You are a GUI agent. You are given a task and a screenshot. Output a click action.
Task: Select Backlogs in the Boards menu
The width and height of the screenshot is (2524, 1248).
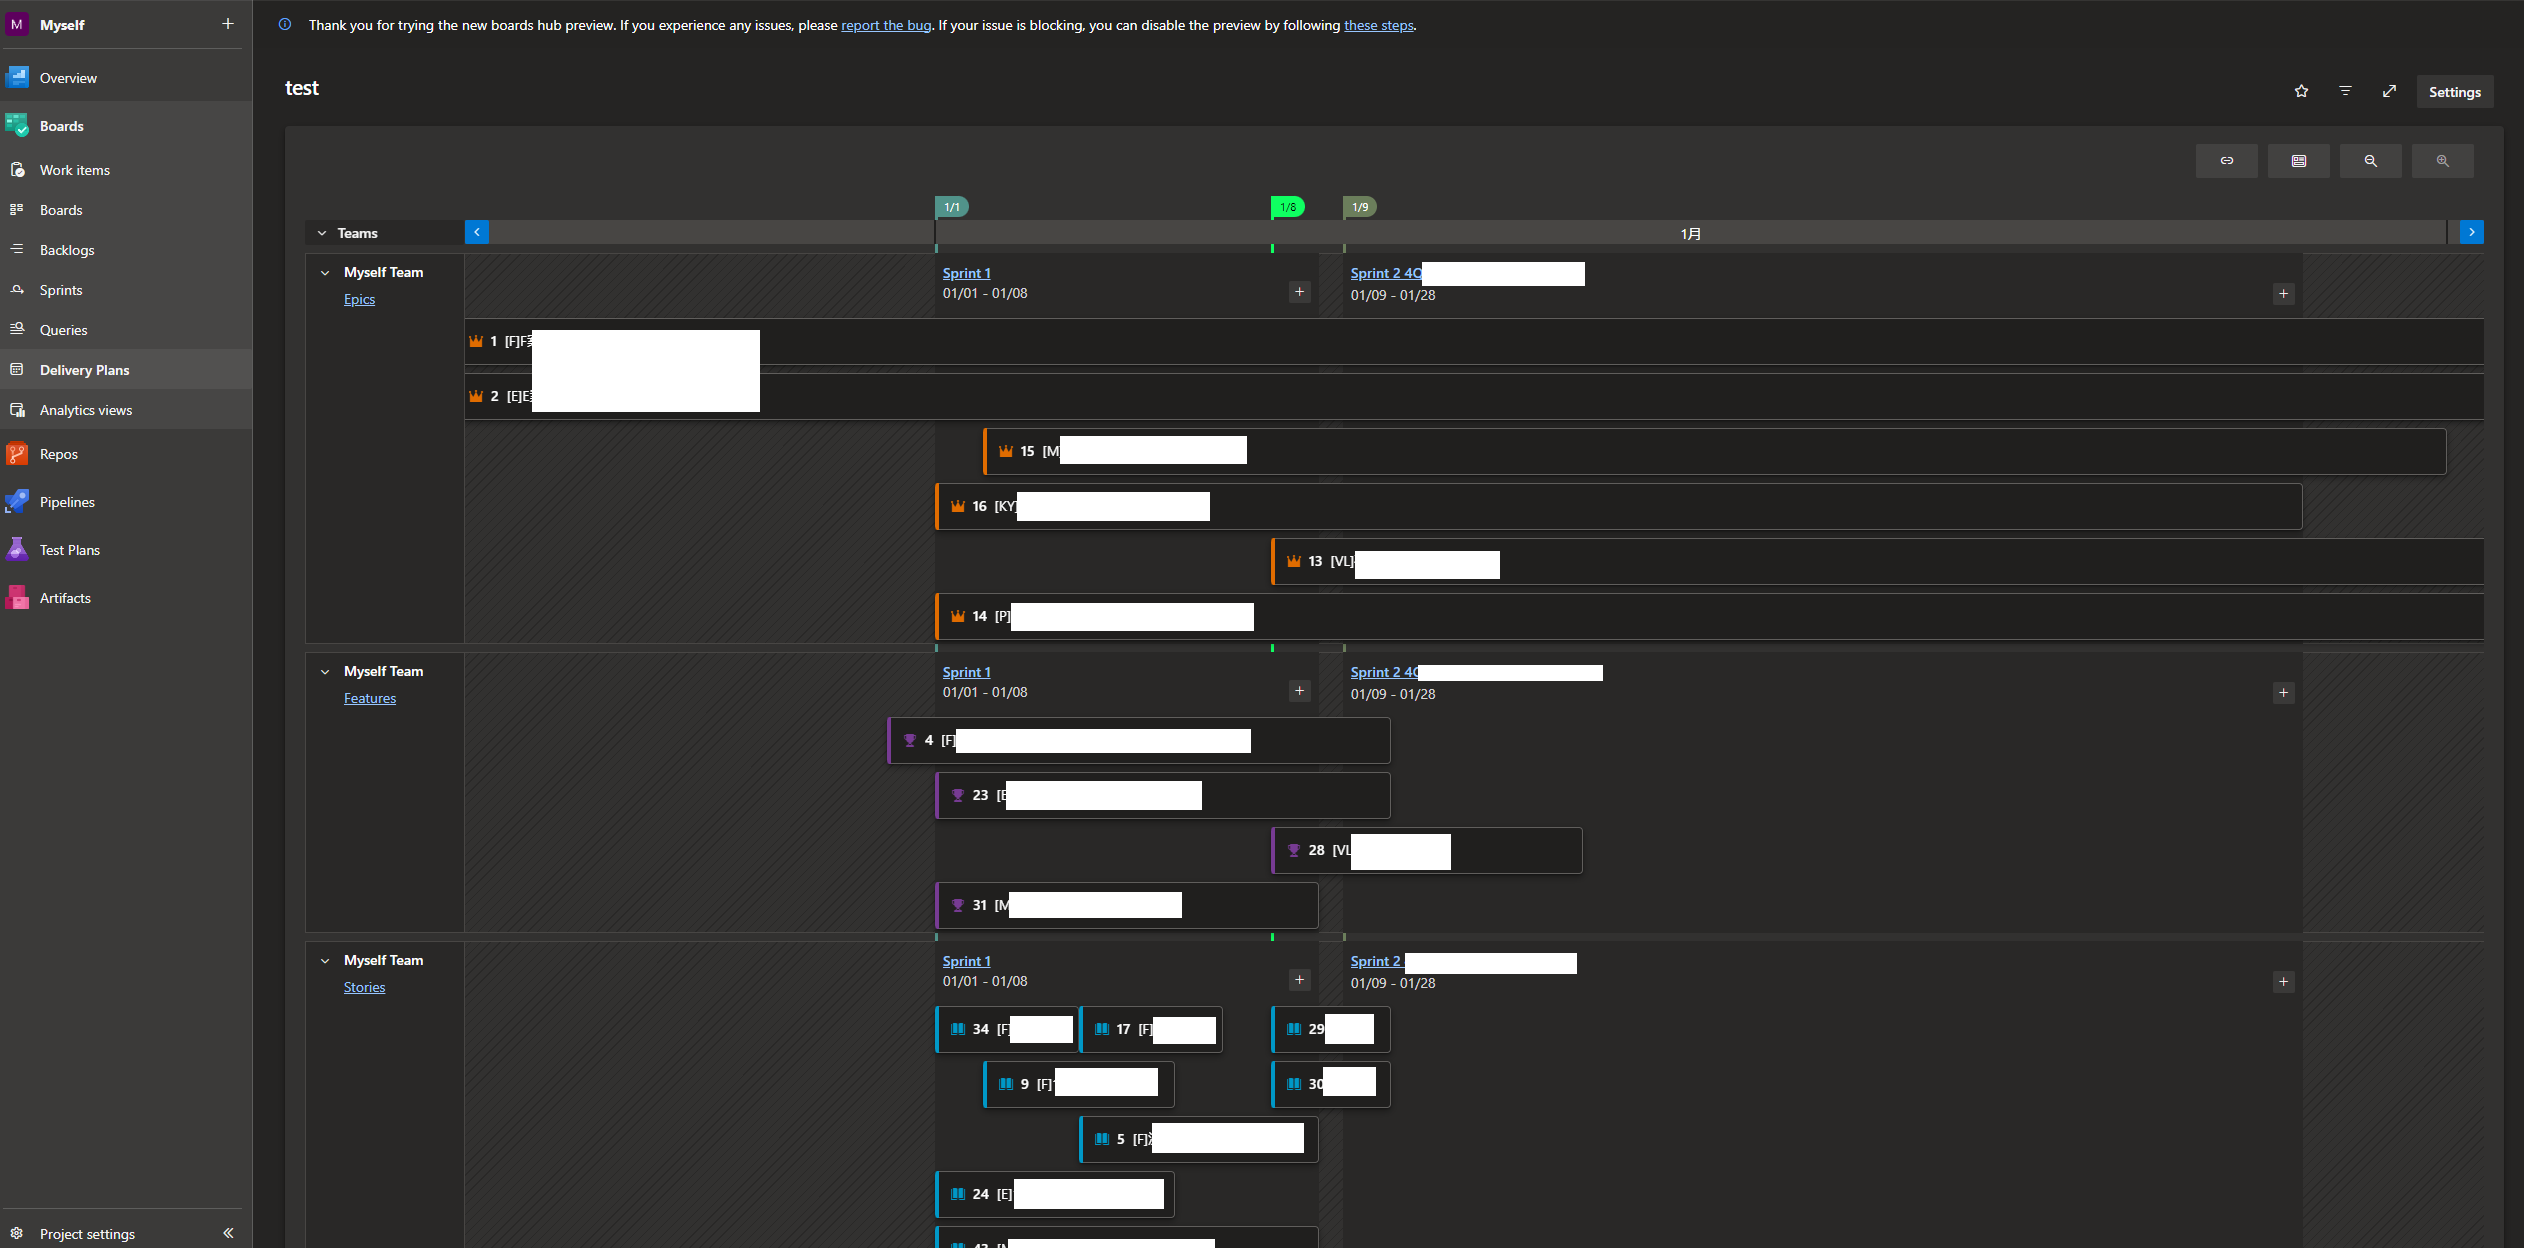click(67, 250)
